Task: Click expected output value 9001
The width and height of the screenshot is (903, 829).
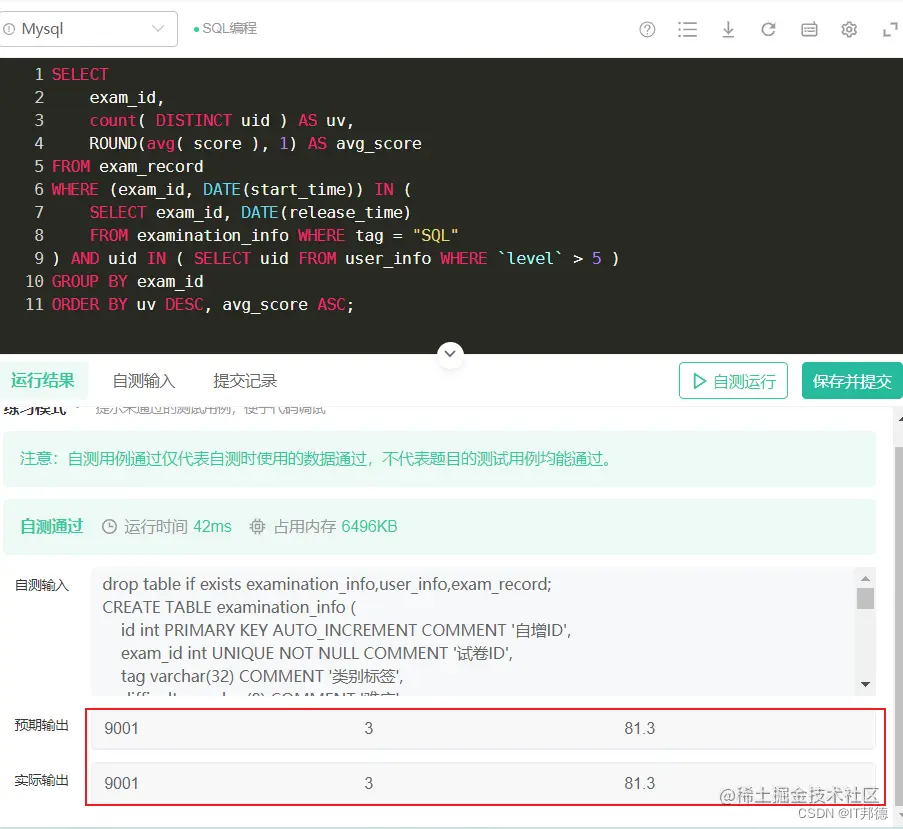Action: coord(122,728)
